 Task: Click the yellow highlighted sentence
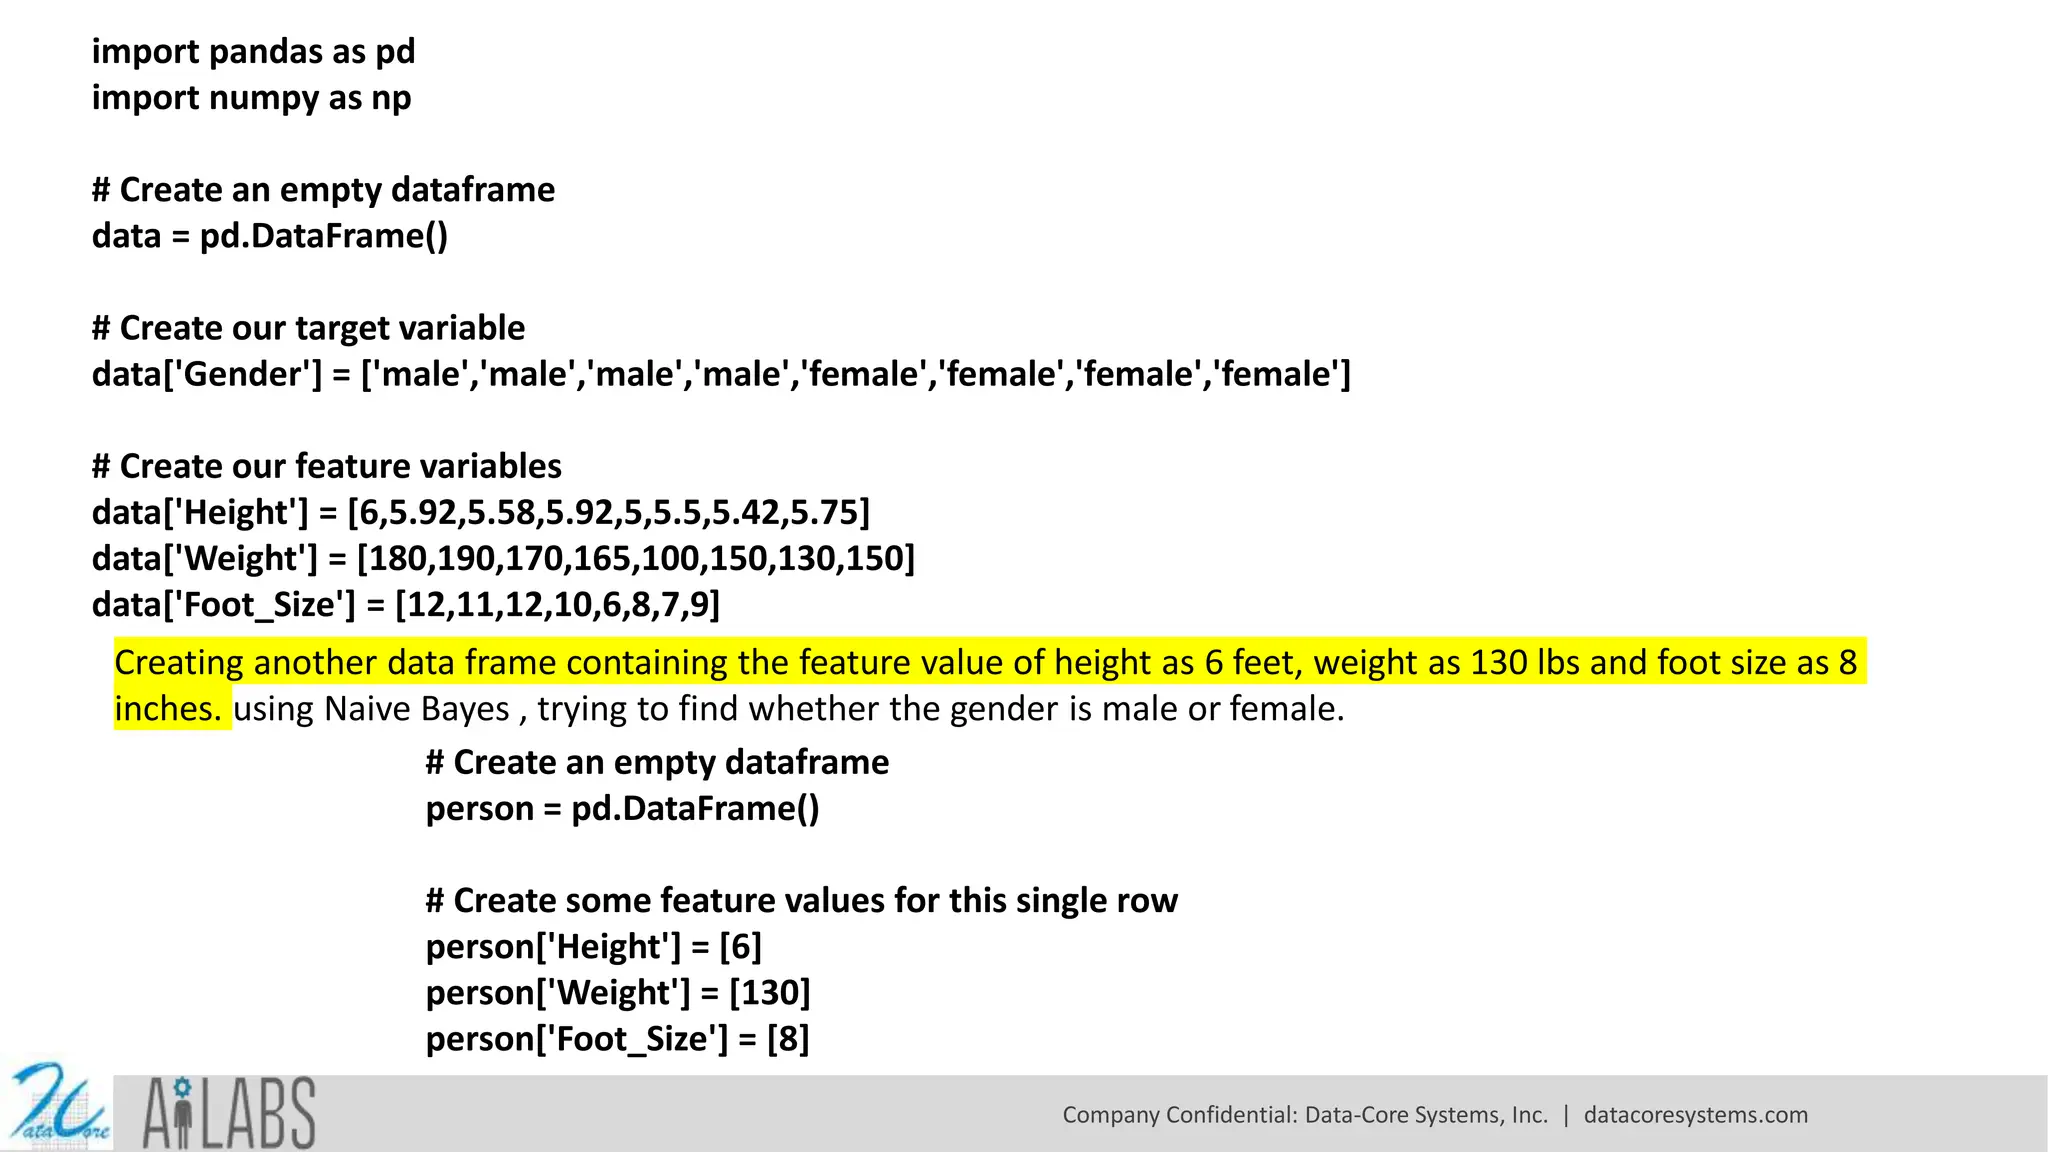pyautogui.click(x=985, y=663)
